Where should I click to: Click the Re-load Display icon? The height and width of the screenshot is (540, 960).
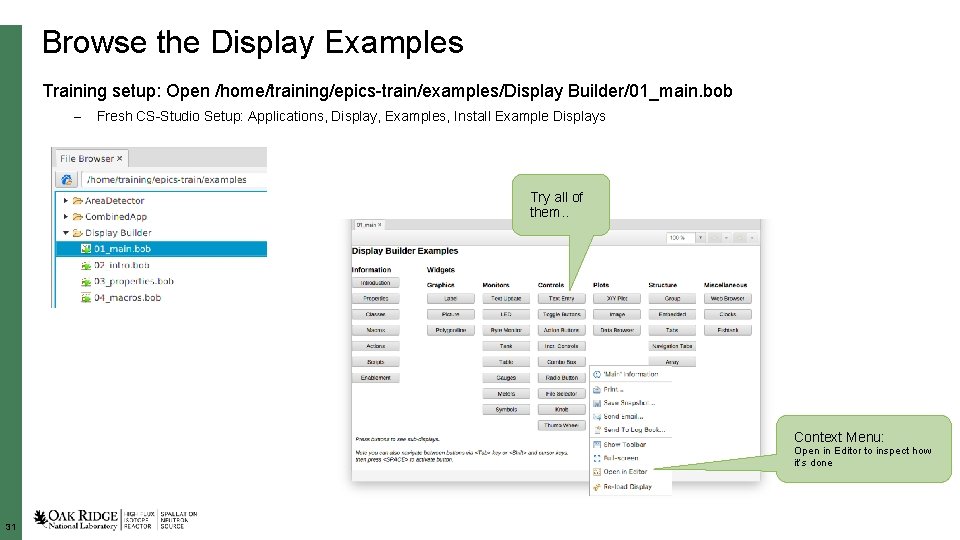click(x=597, y=487)
